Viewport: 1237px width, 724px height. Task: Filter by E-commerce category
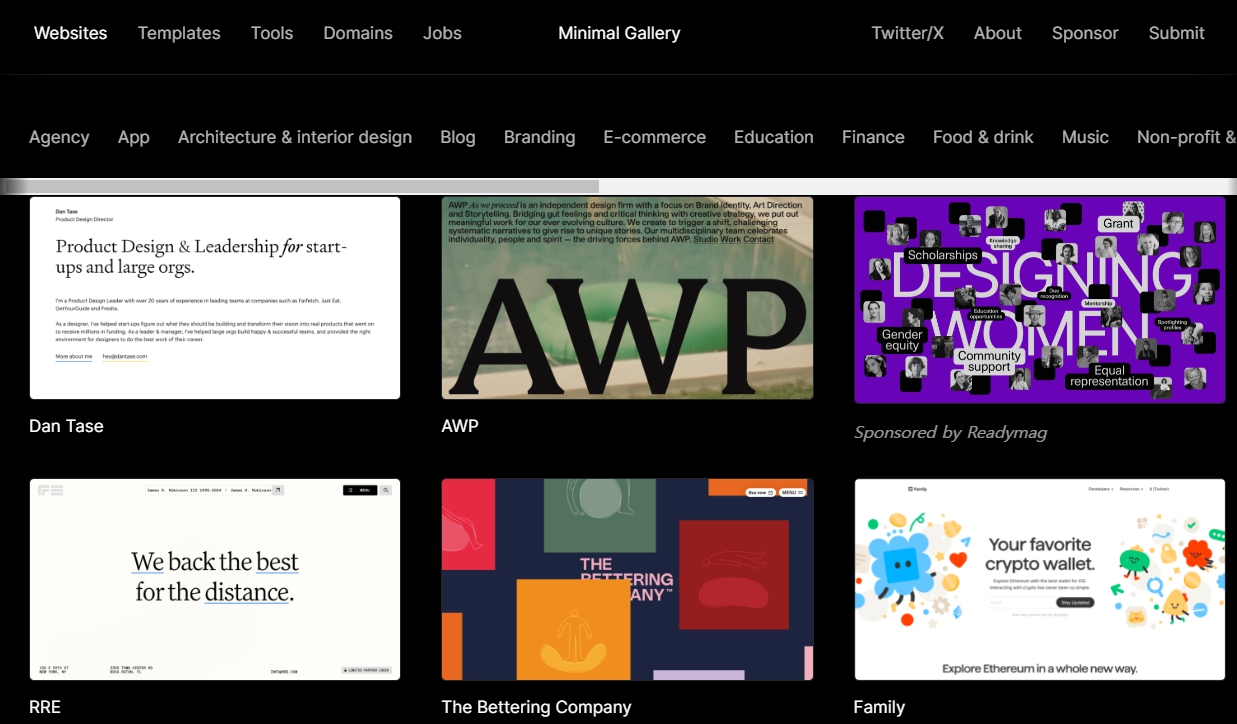point(655,137)
